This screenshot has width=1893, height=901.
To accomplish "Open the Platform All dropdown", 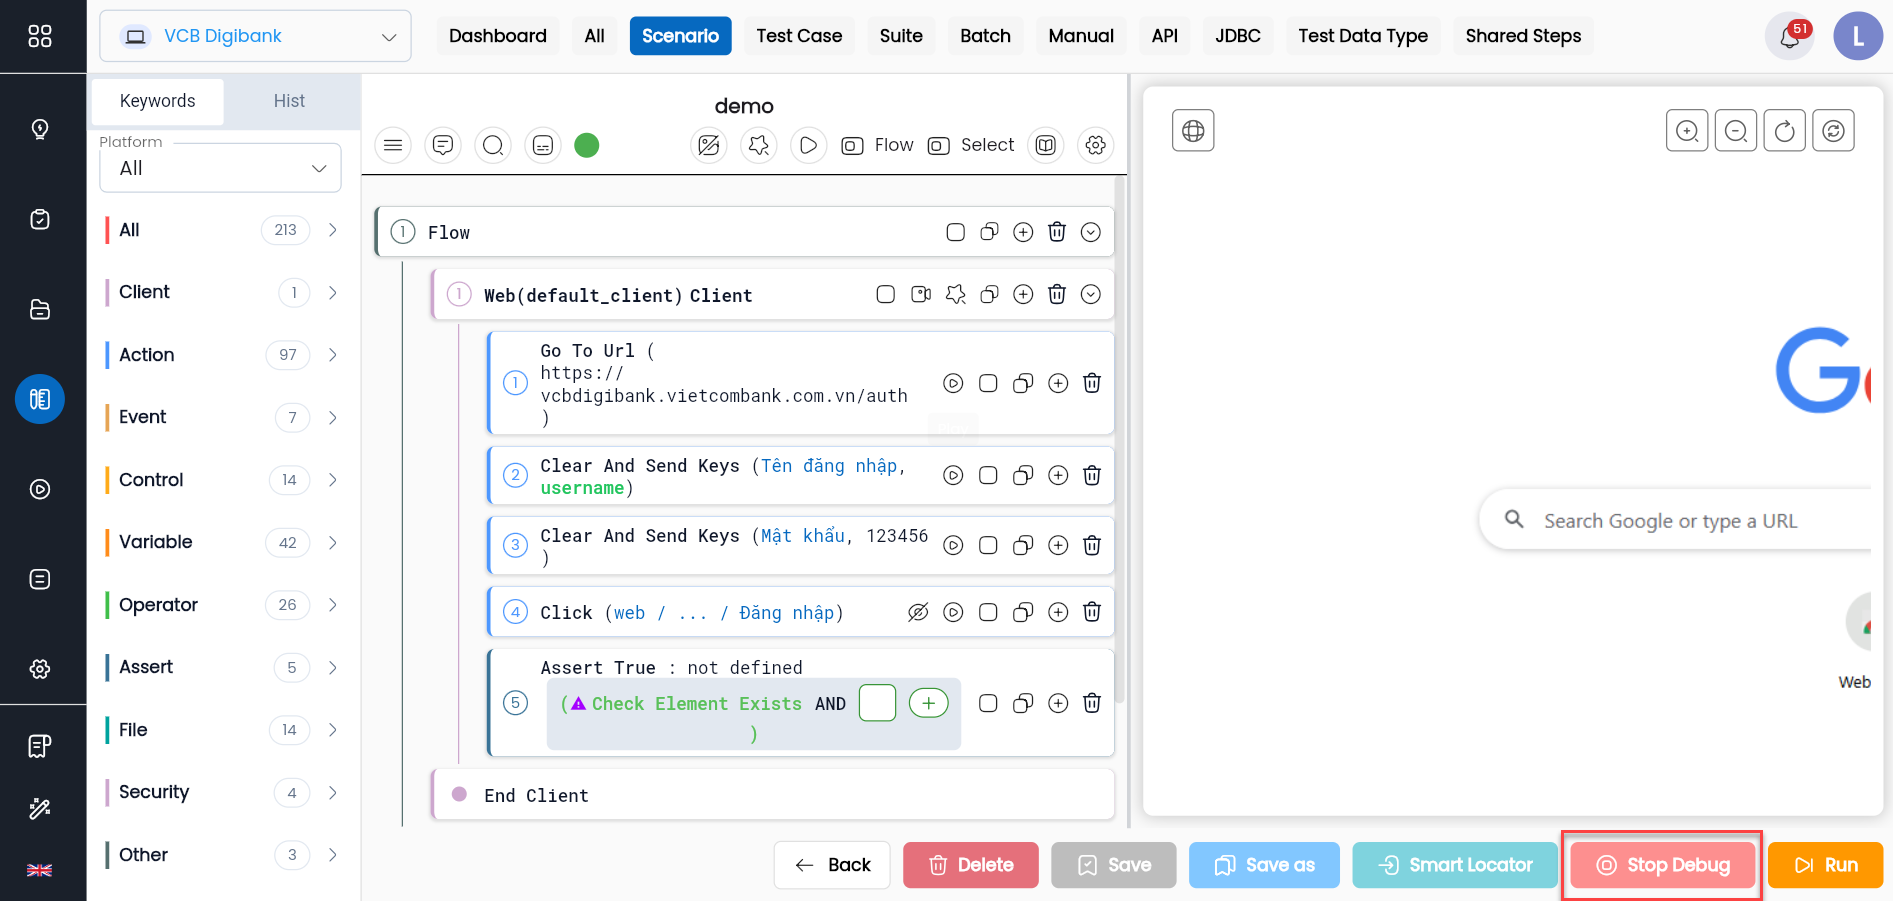I will pos(220,168).
